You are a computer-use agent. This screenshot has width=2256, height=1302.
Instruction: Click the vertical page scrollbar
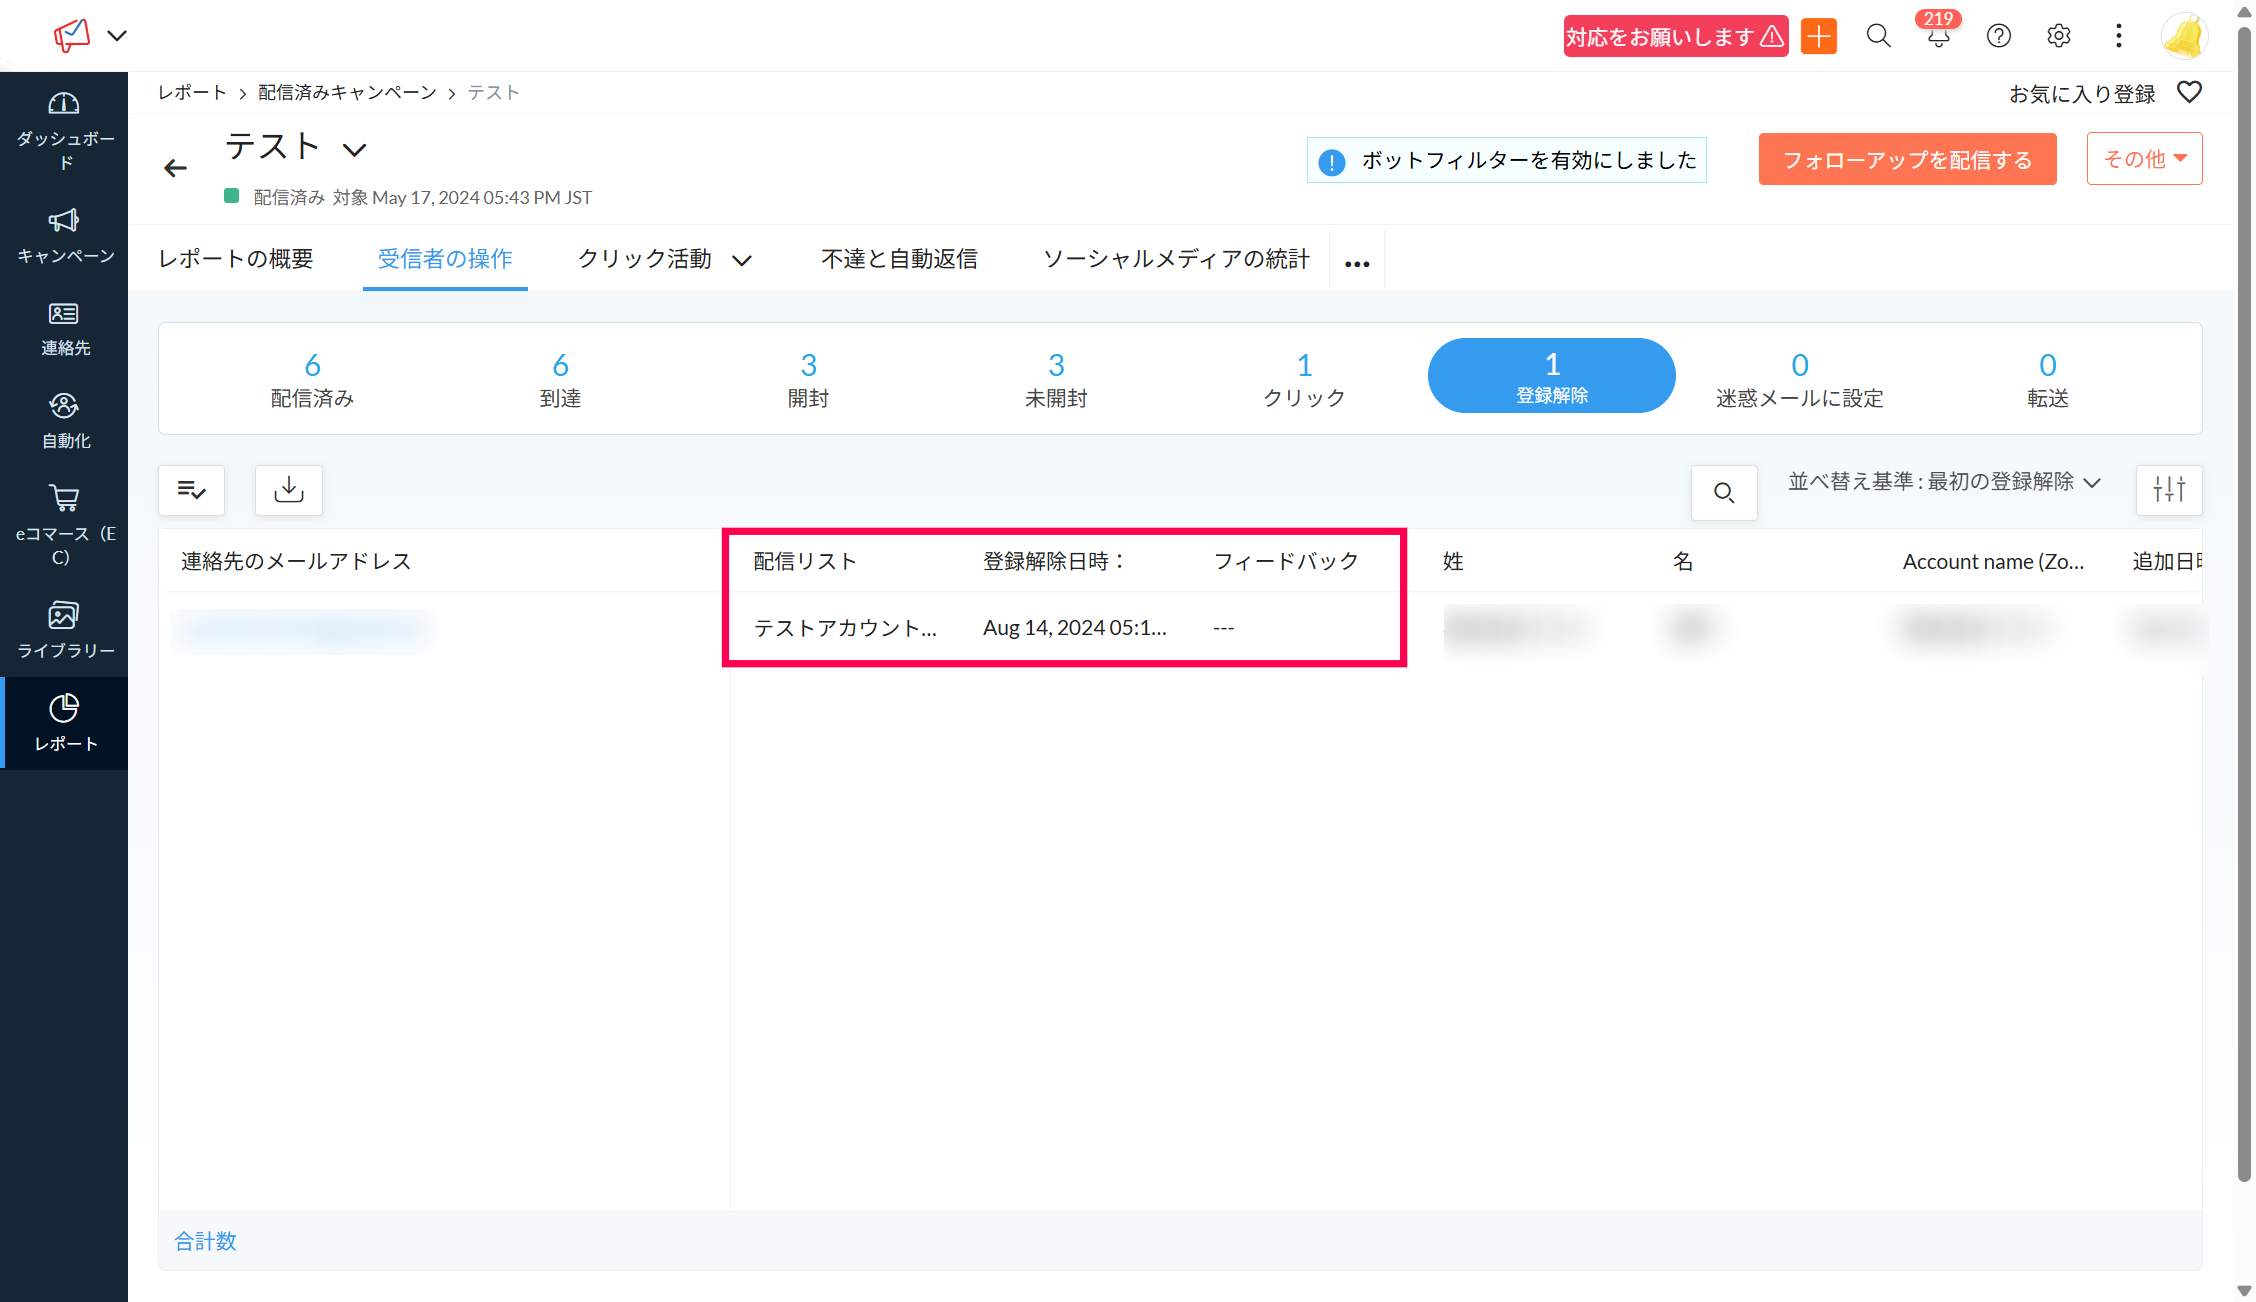2244,600
